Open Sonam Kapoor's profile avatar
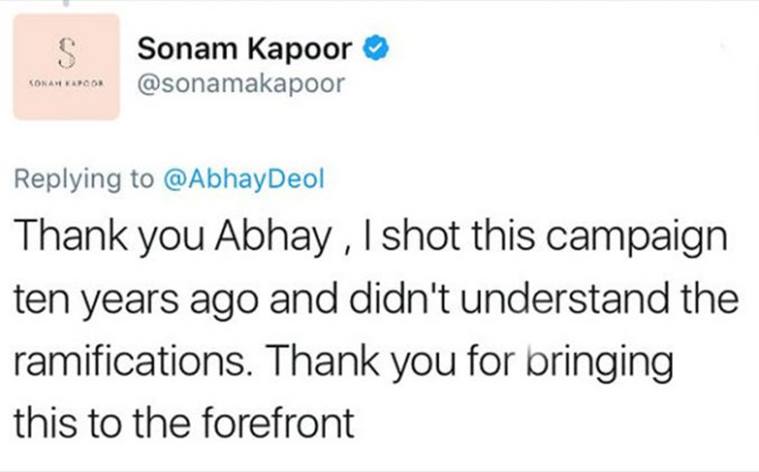This screenshot has width=759, height=472. (68, 67)
